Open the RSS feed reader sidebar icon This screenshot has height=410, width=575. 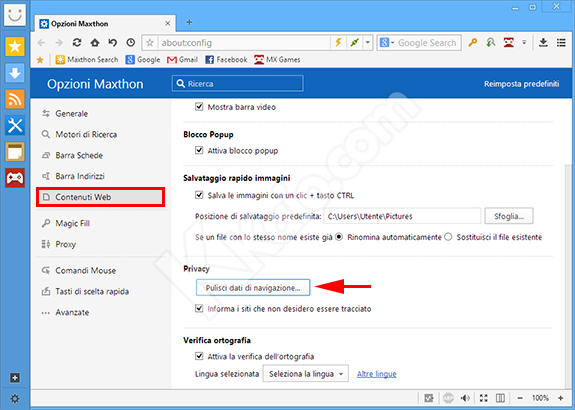[15, 99]
